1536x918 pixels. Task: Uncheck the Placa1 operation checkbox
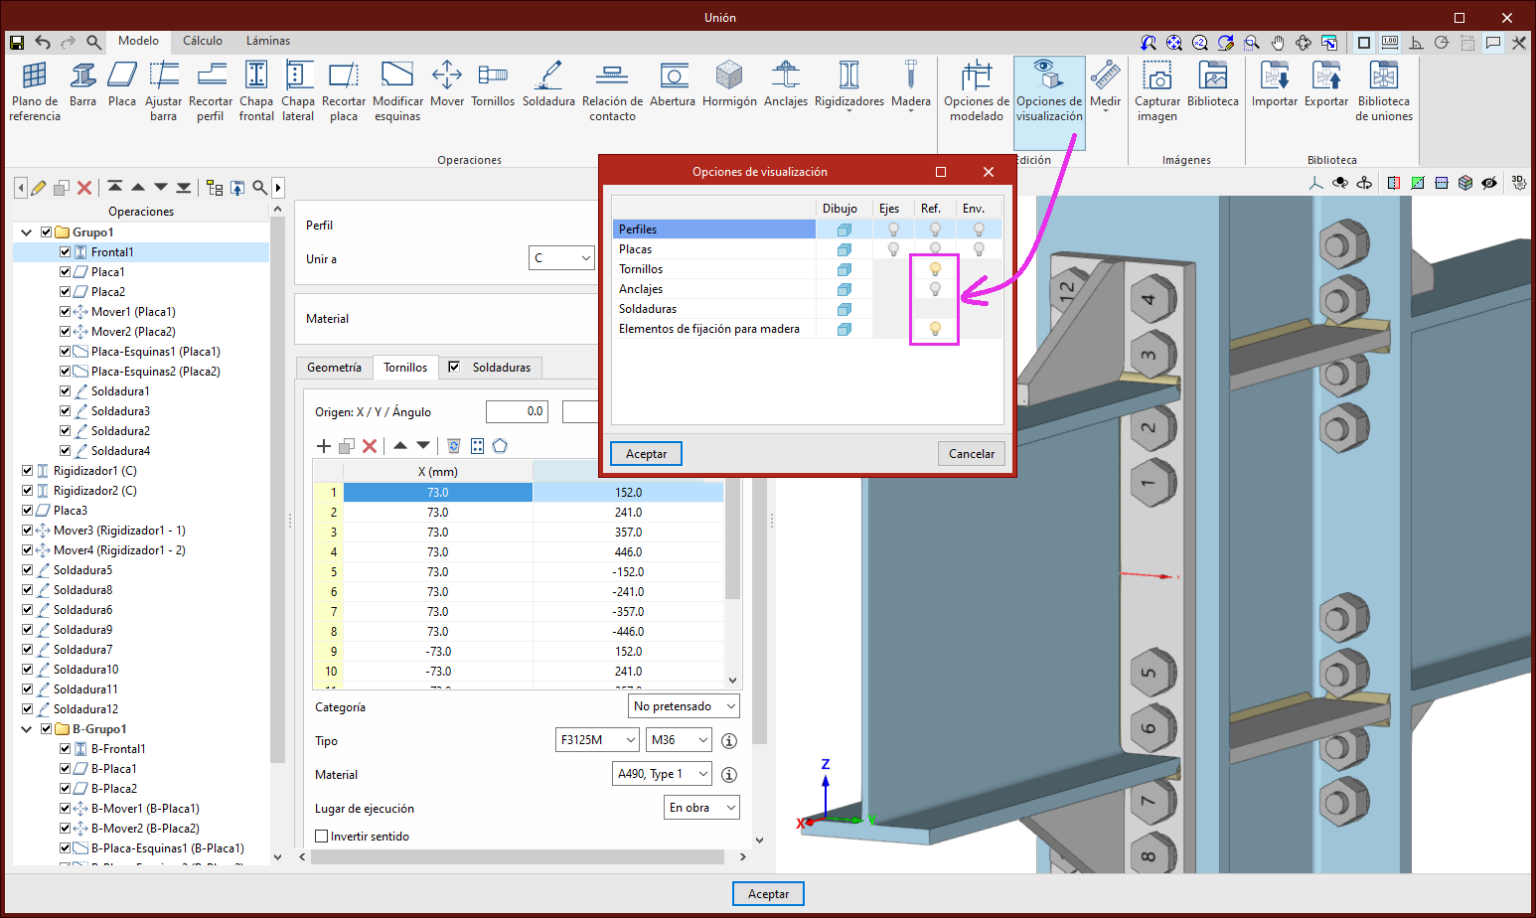(x=65, y=272)
